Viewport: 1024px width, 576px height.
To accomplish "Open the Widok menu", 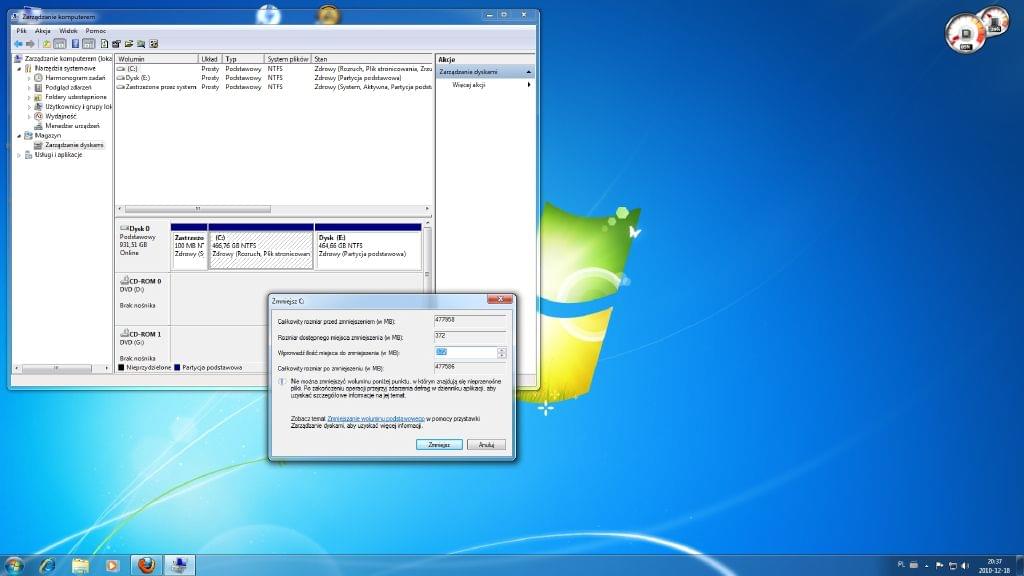I will (68, 31).
